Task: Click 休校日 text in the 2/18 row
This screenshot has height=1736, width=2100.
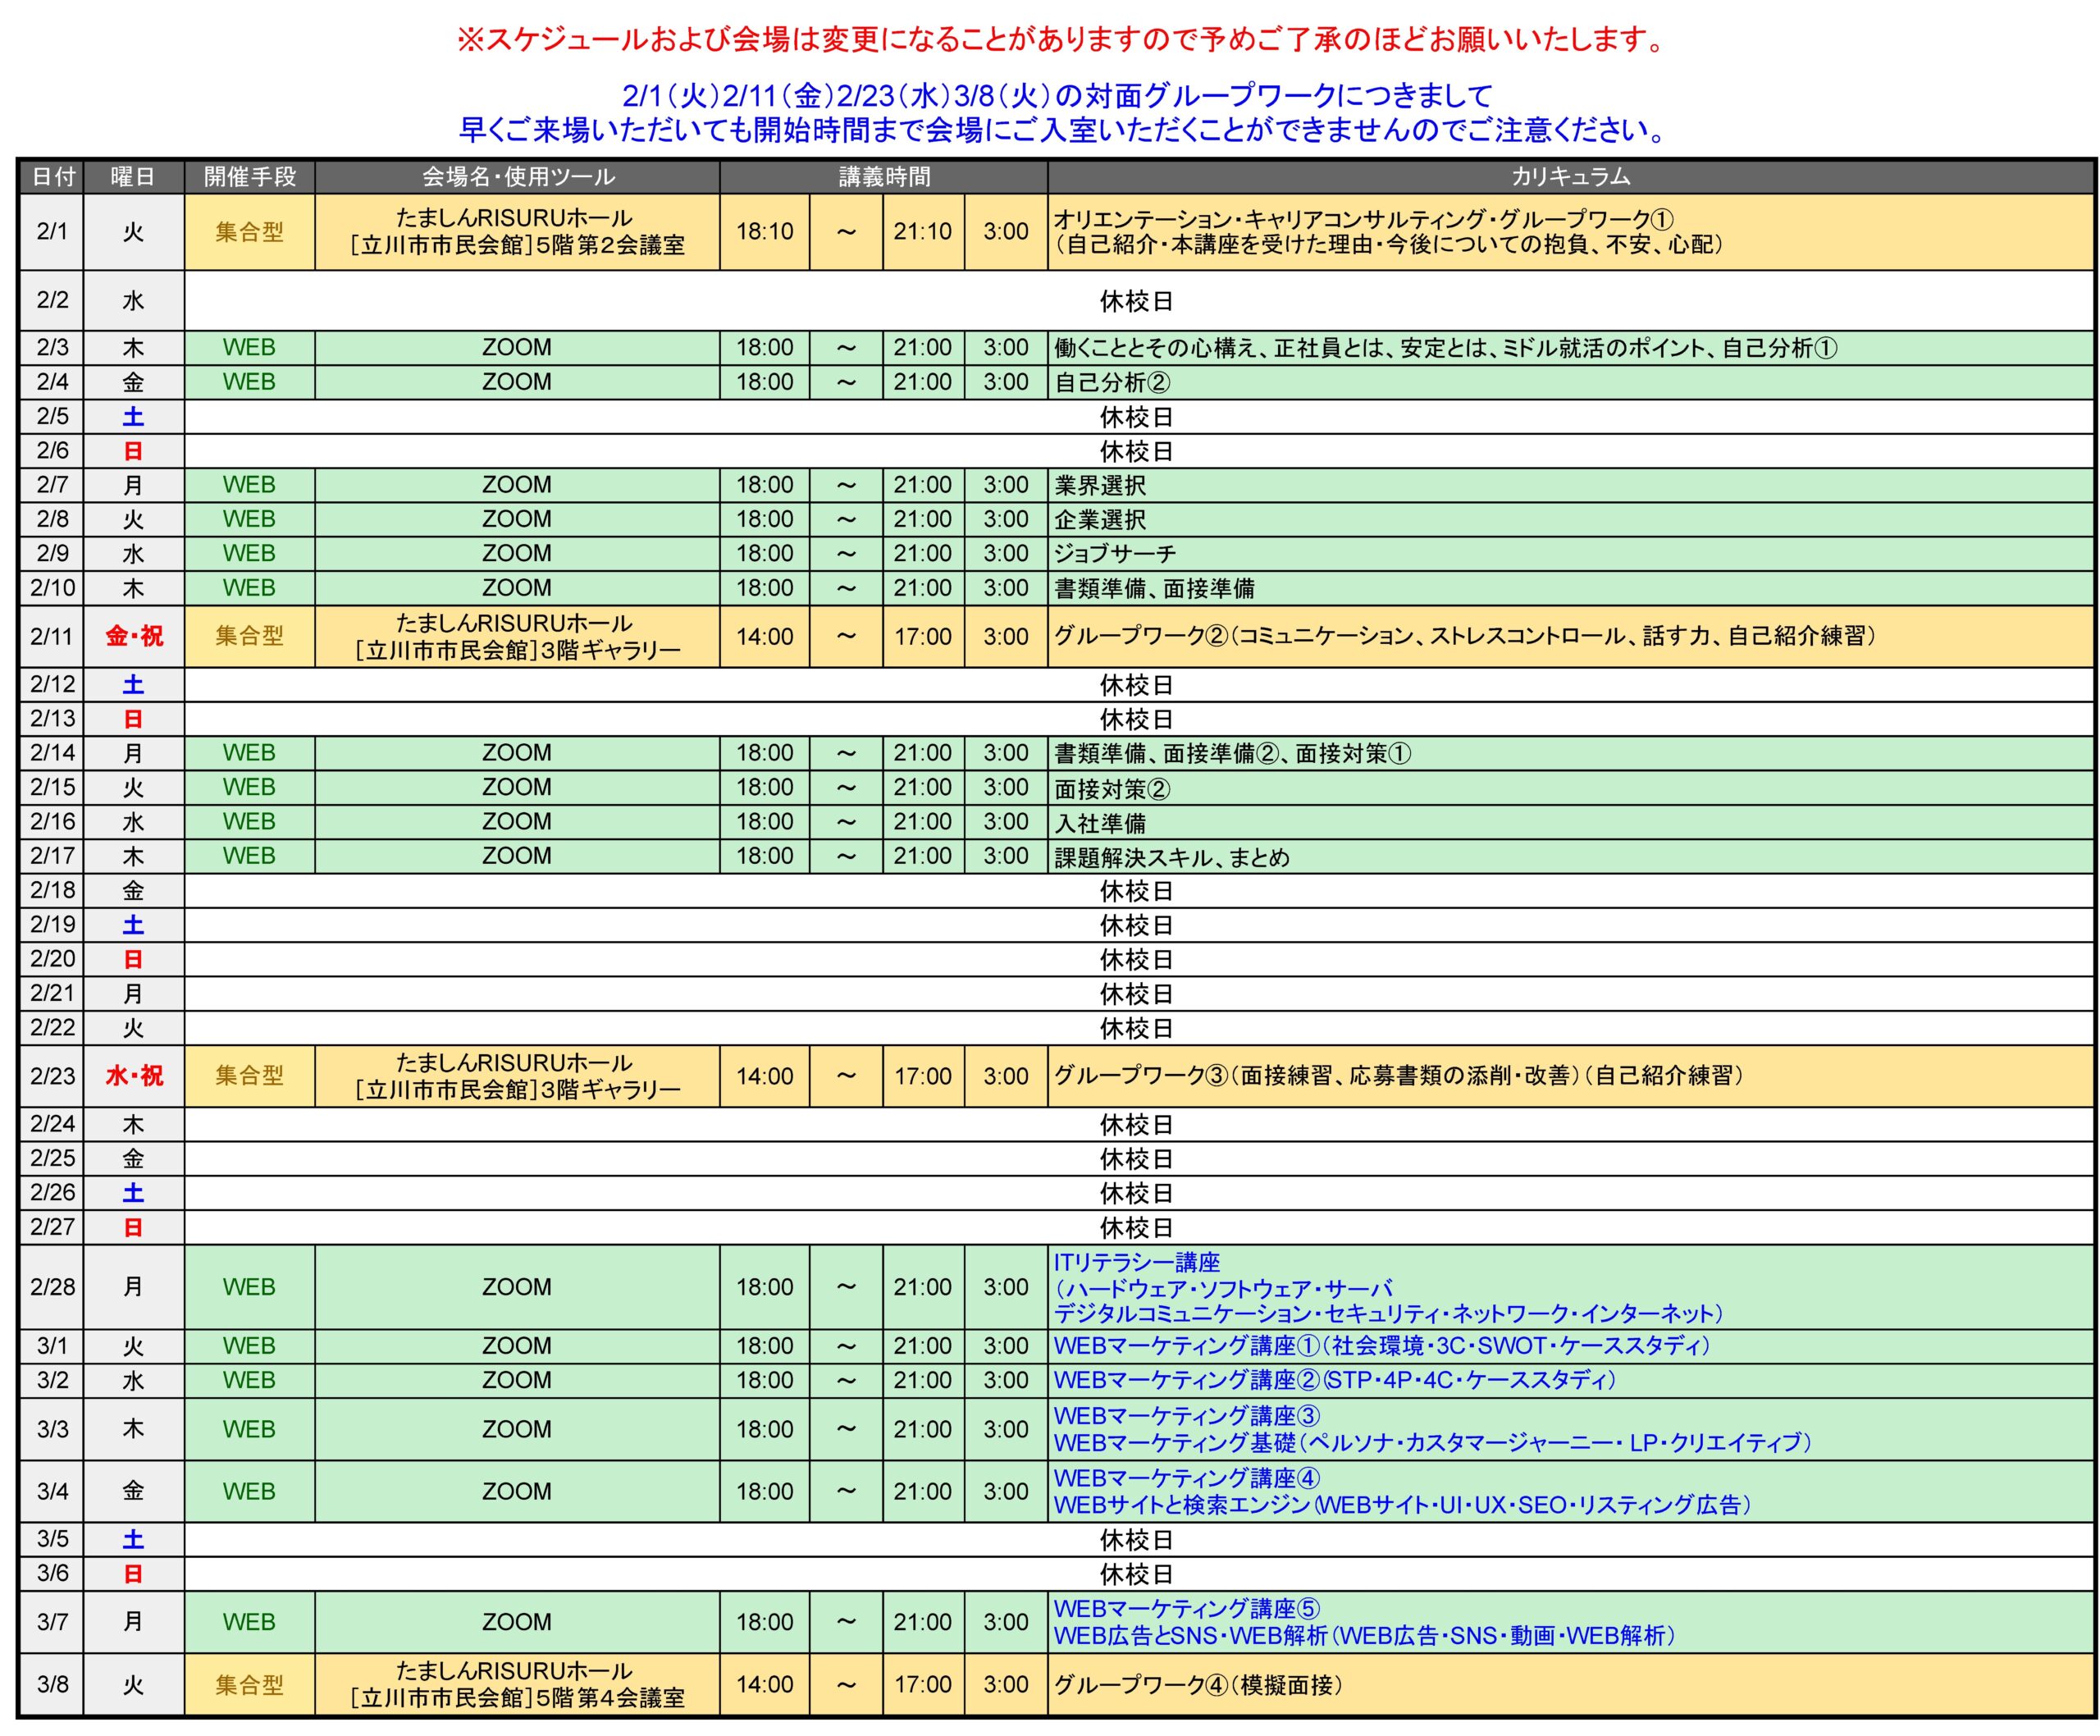Action: point(1136,891)
